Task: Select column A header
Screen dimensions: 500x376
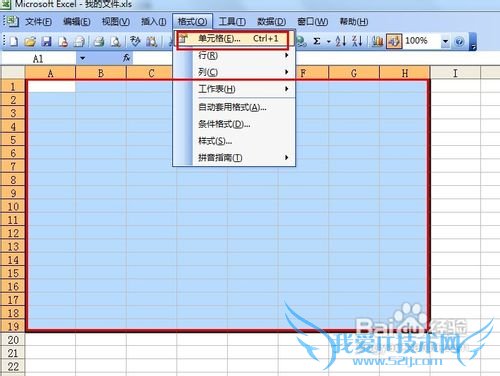Action: point(51,73)
